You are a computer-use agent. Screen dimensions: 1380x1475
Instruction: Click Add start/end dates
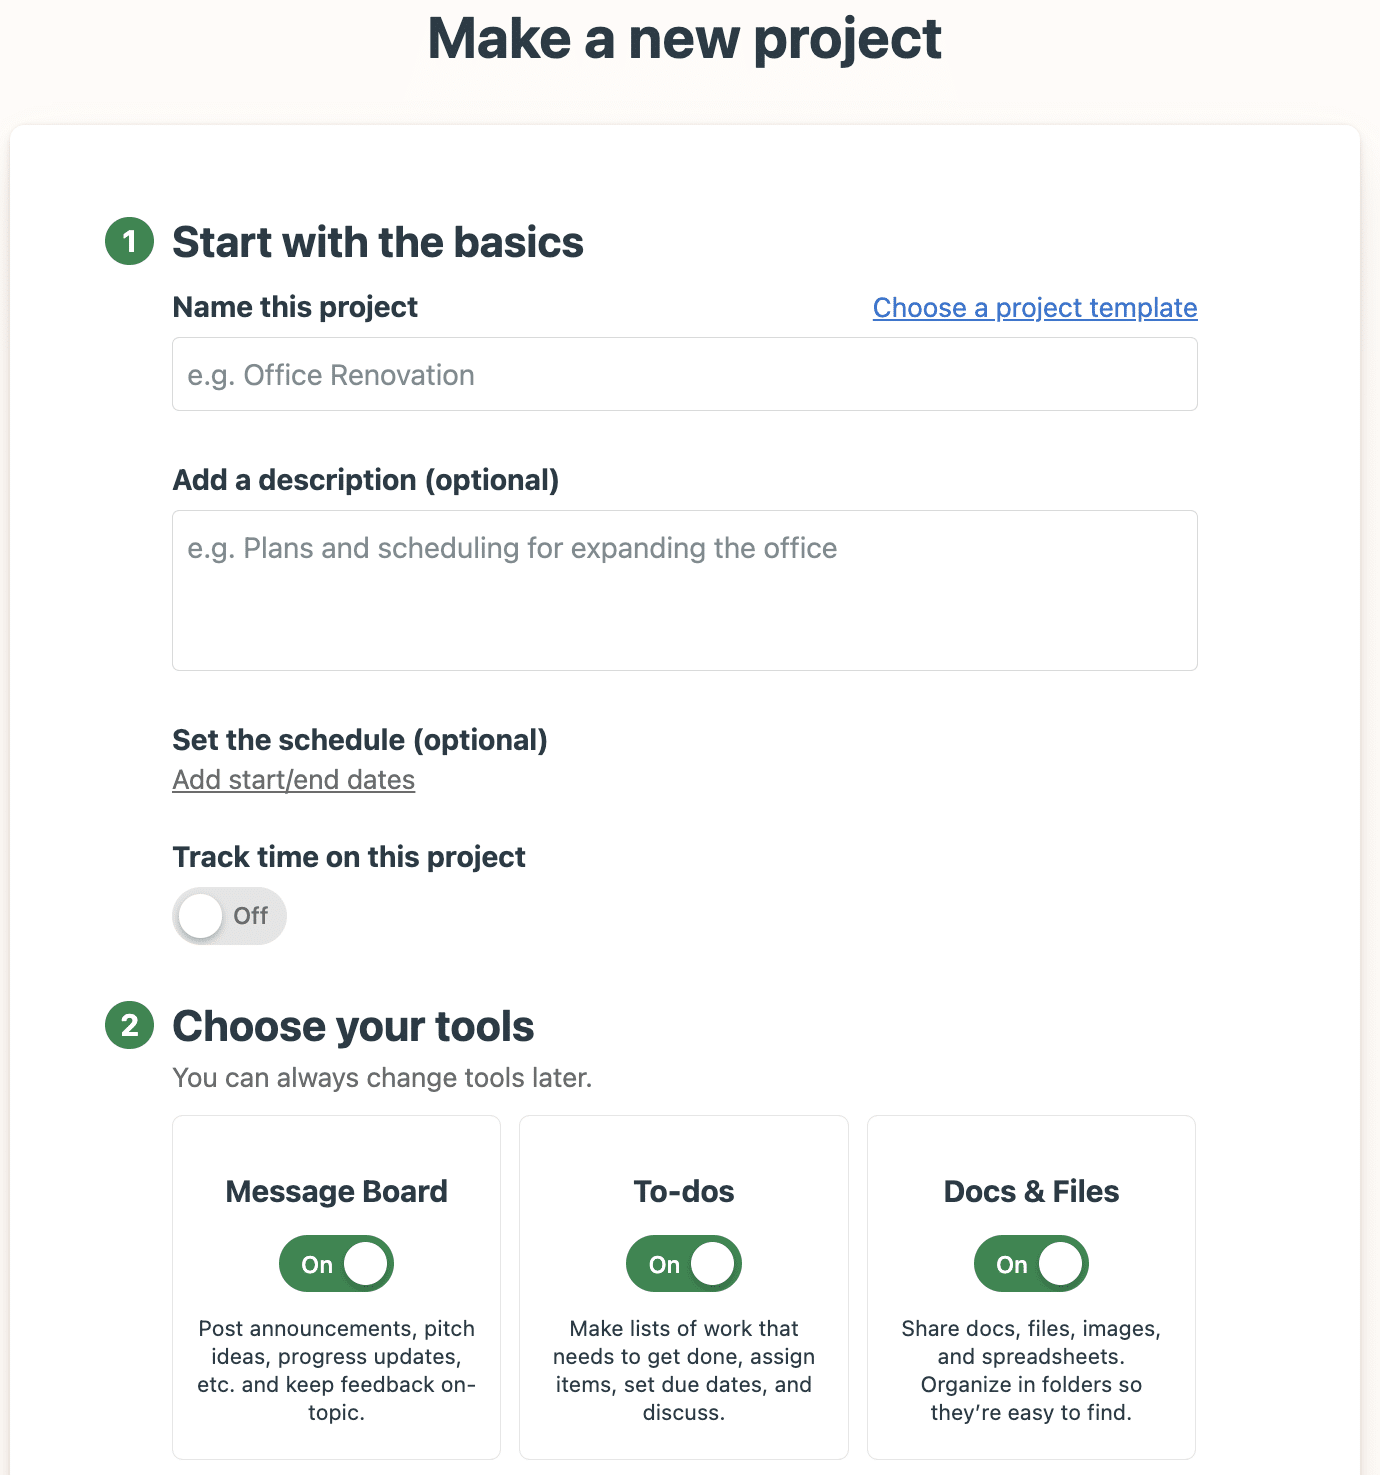pyautogui.click(x=294, y=779)
